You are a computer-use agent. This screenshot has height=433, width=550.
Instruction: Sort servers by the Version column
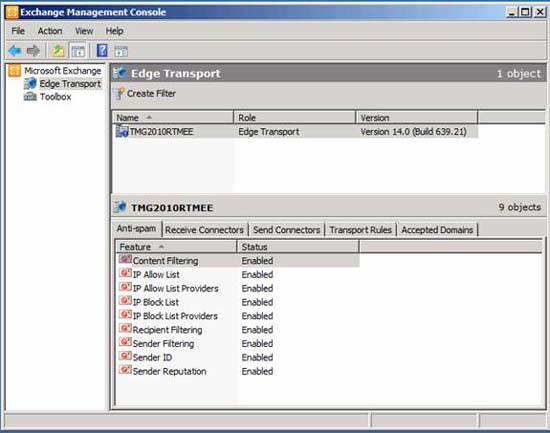pos(417,118)
